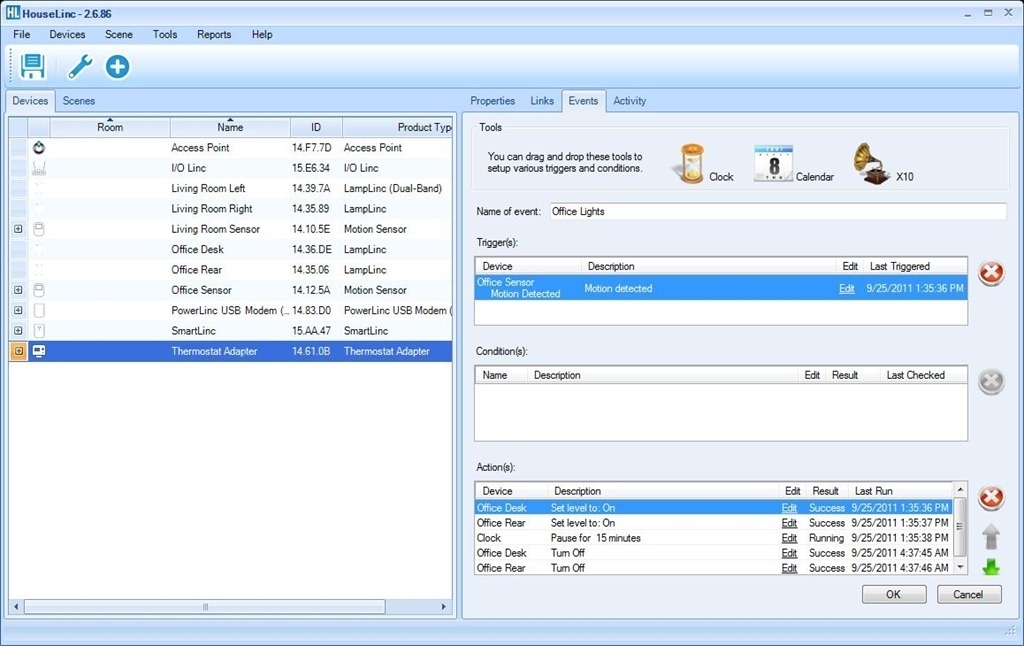Click the Office Sensor device icon
This screenshot has width=1024, height=646.
point(39,289)
